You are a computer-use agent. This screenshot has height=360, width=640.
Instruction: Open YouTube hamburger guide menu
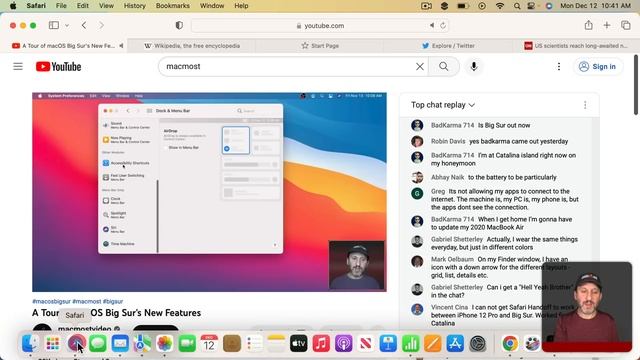[18, 66]
